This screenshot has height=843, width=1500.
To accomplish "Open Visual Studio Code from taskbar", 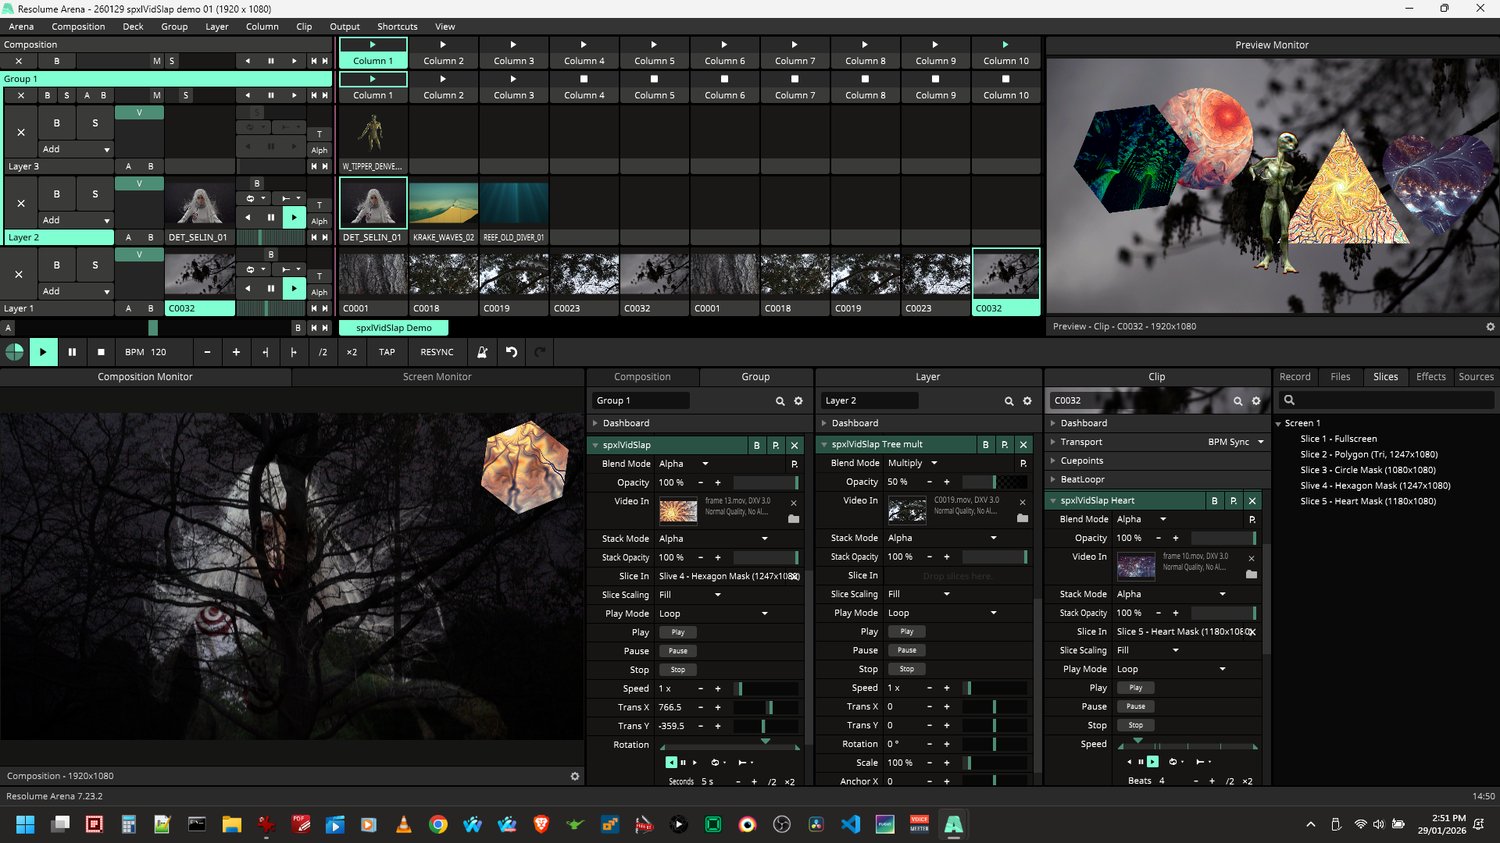I will coord(850,825).
